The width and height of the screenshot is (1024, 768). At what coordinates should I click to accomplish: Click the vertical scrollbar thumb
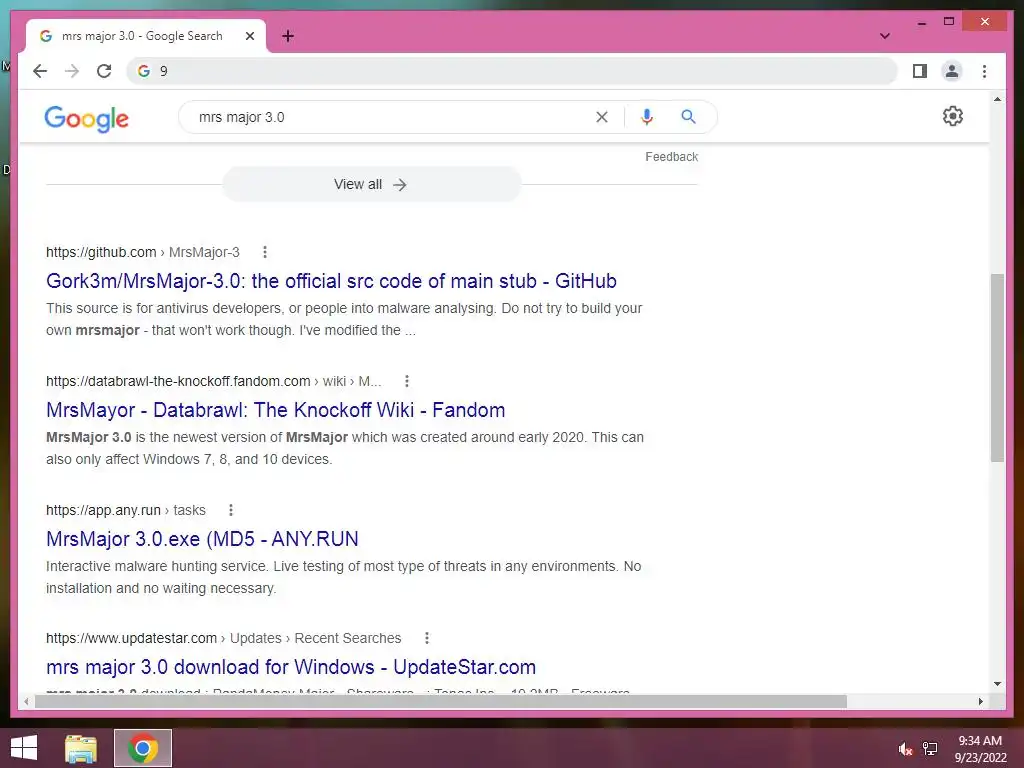(x=997, y=368)
